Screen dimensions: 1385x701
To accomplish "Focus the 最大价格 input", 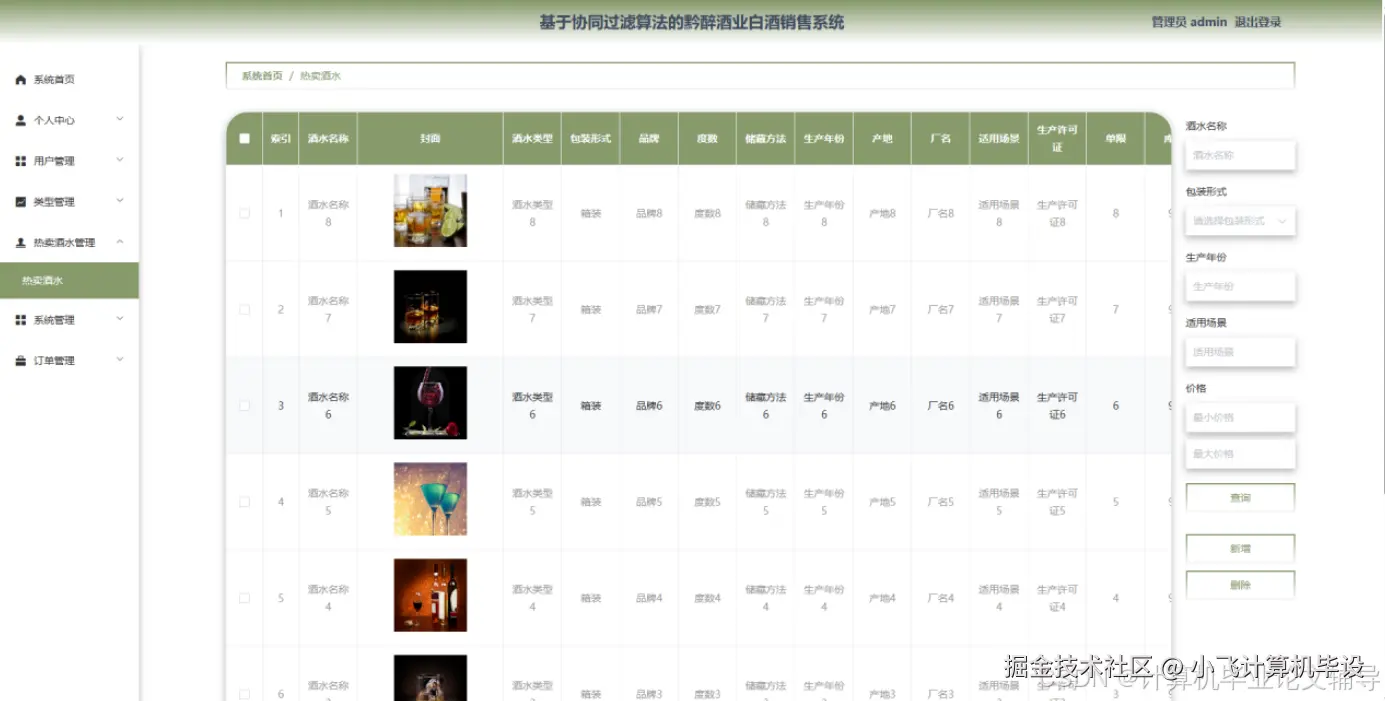I will (x=1240, y=454).
